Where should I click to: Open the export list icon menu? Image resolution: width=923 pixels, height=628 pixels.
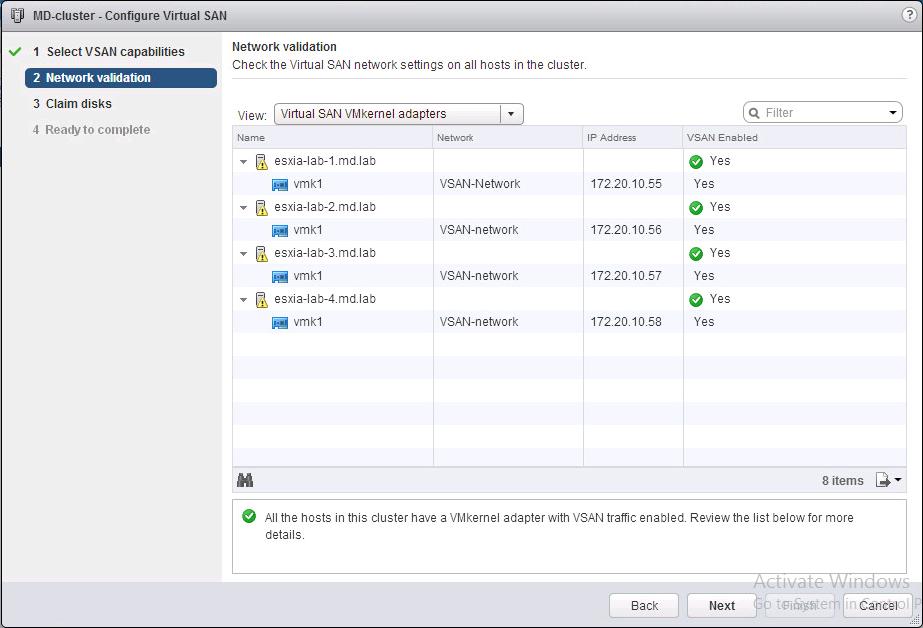pos(889,481)
